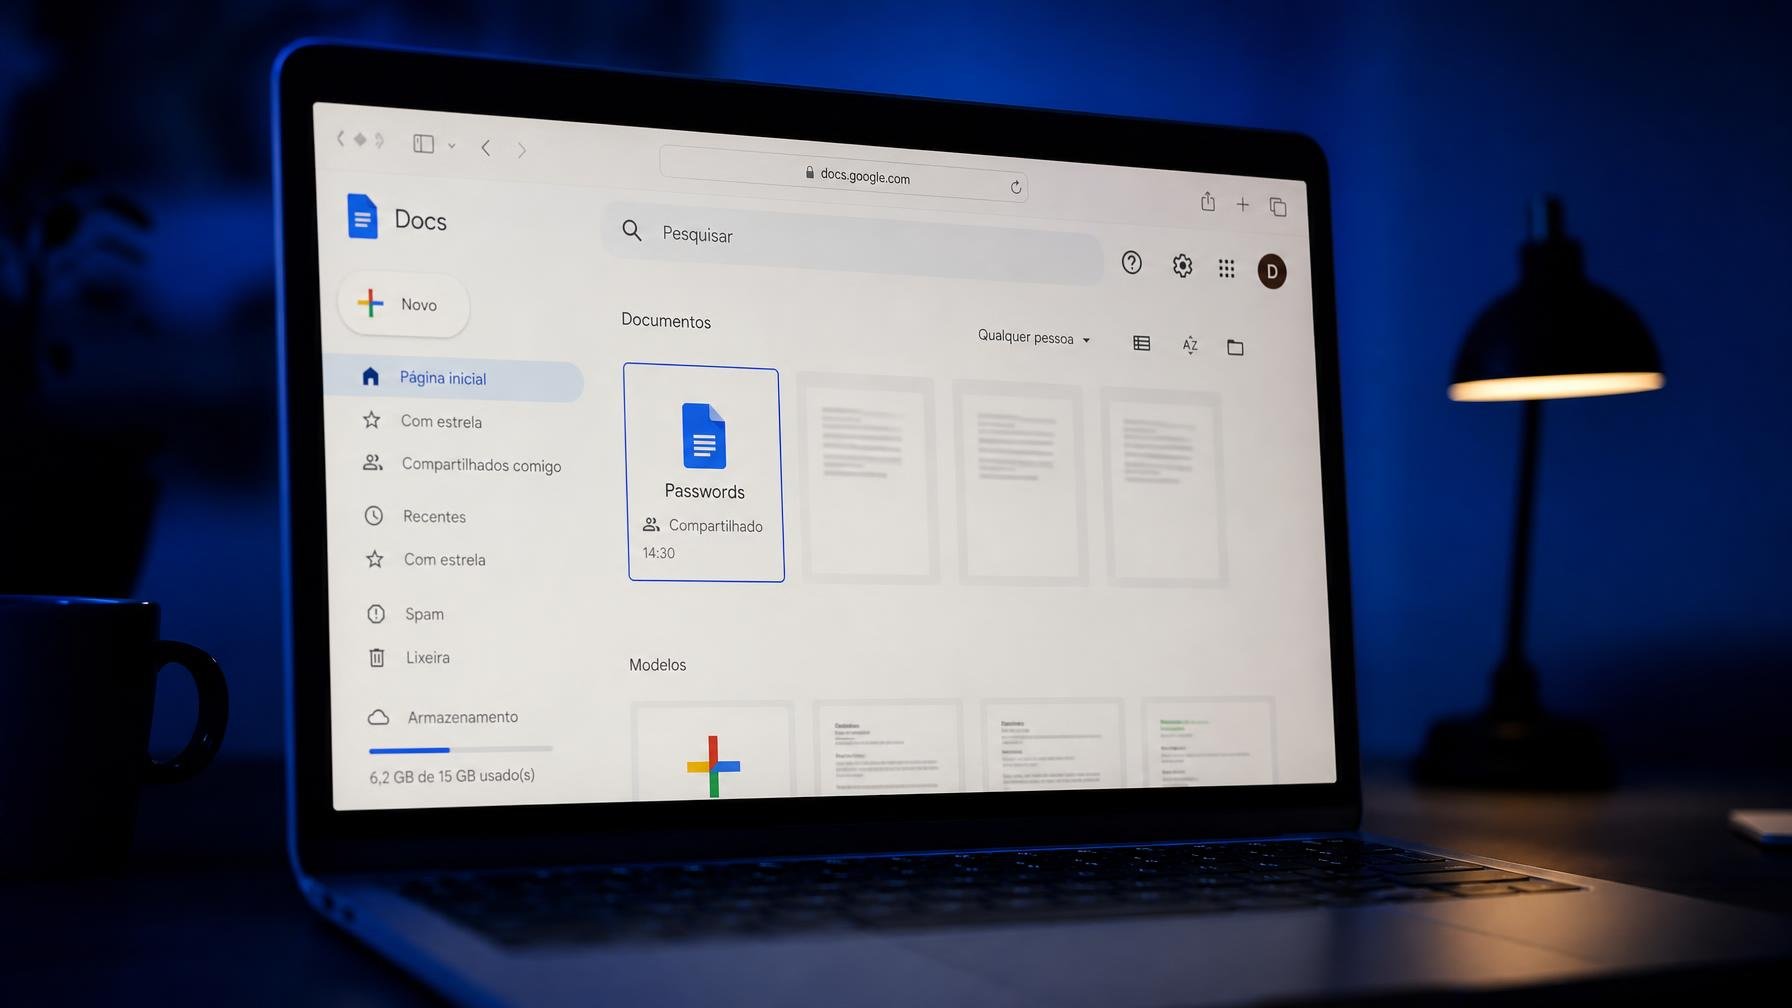Click the 6,2 GB de 15 GB usado(s) text

pyautogui.click(x=452, y=776)
